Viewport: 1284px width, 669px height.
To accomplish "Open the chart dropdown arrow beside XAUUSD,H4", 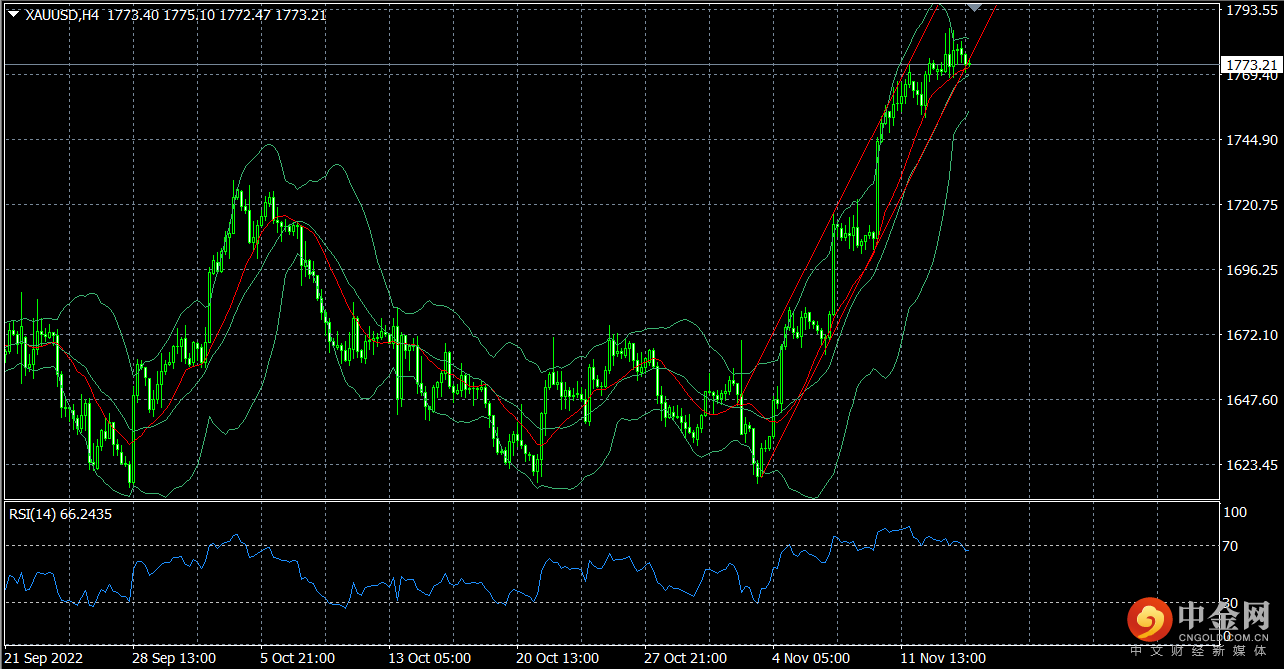I will point(14,15).
